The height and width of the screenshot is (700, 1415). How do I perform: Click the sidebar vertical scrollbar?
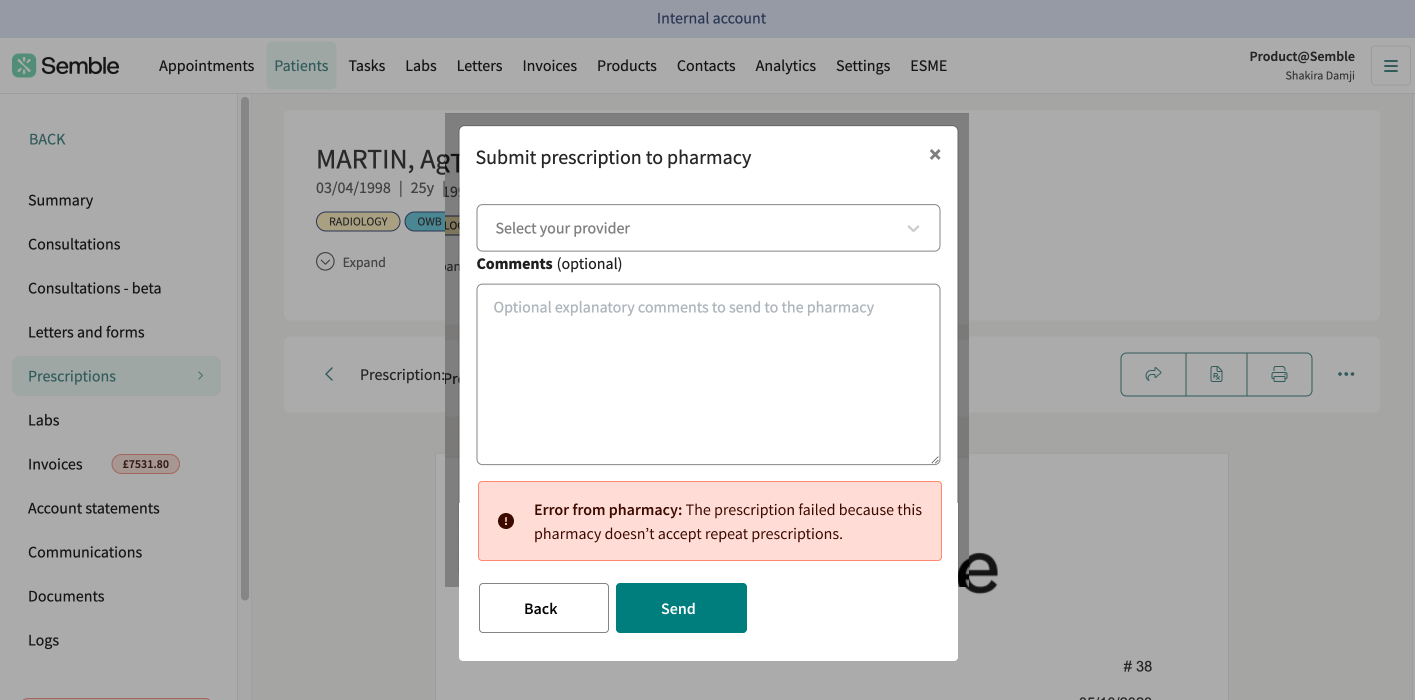(245, 348)
